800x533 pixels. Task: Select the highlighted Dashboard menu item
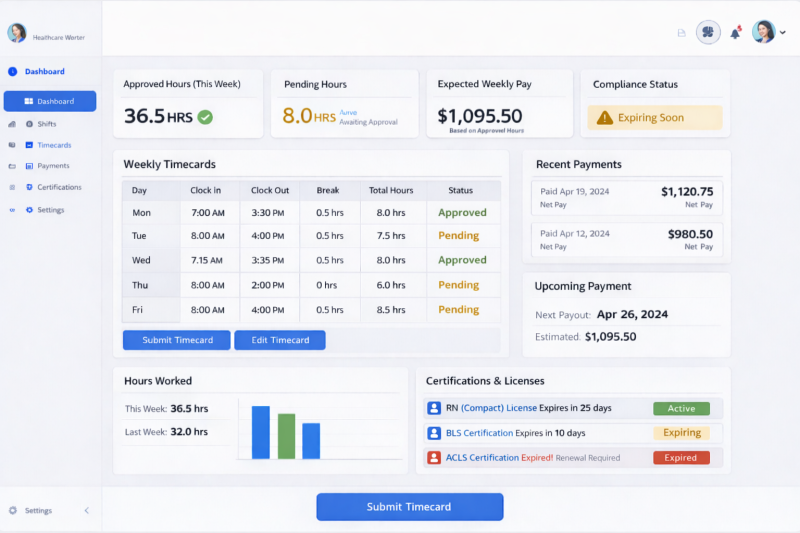coord(50,101)
